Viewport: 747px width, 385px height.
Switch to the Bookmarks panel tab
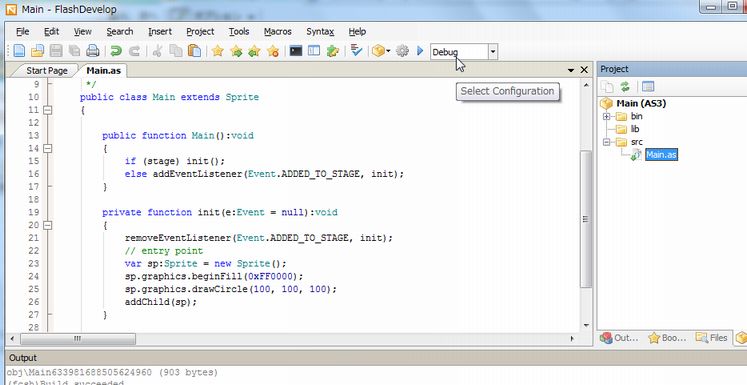667,338
